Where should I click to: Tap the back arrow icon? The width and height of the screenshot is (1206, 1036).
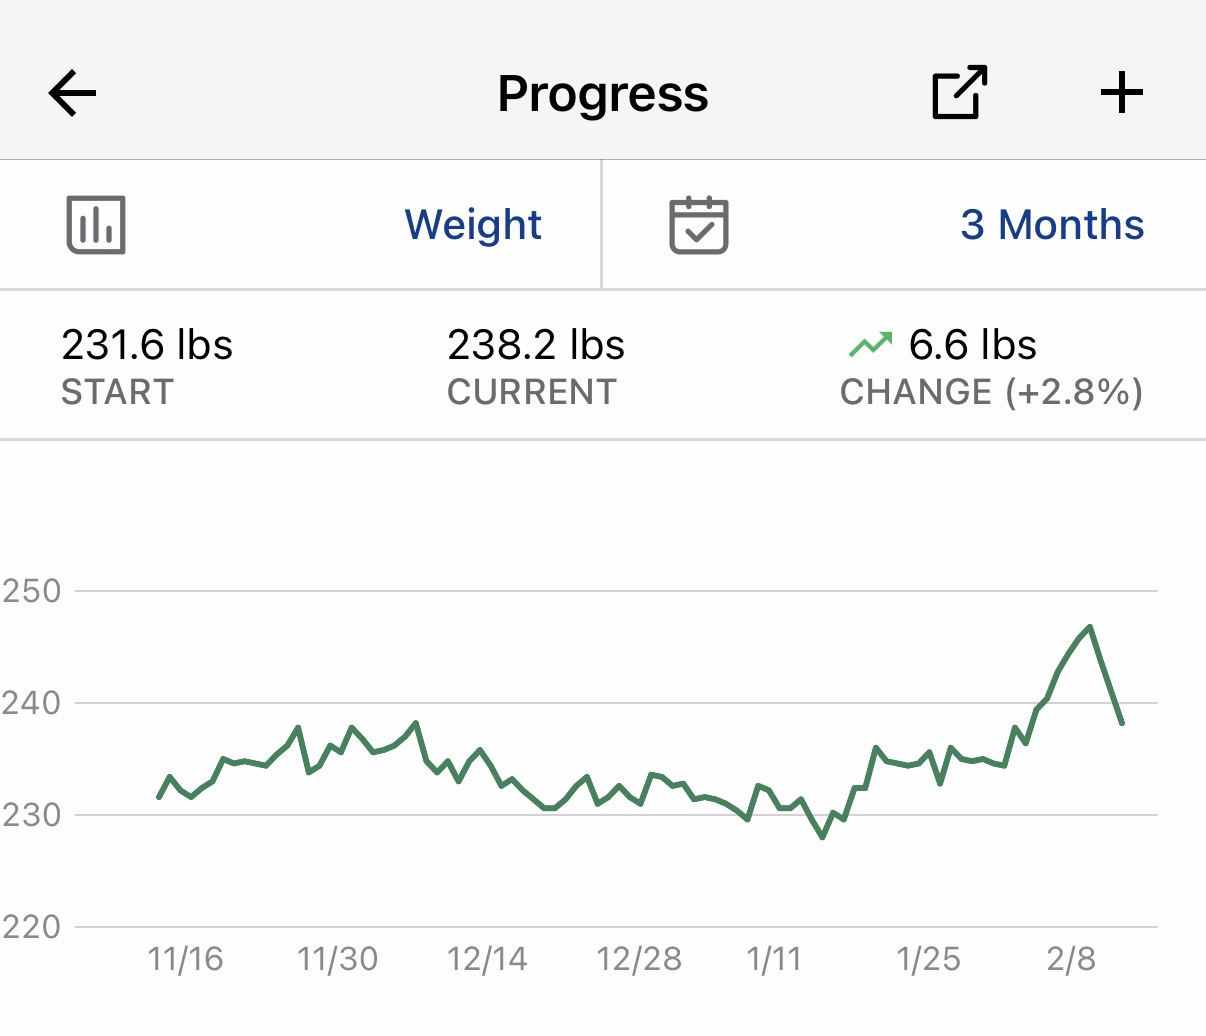(72, 94)
